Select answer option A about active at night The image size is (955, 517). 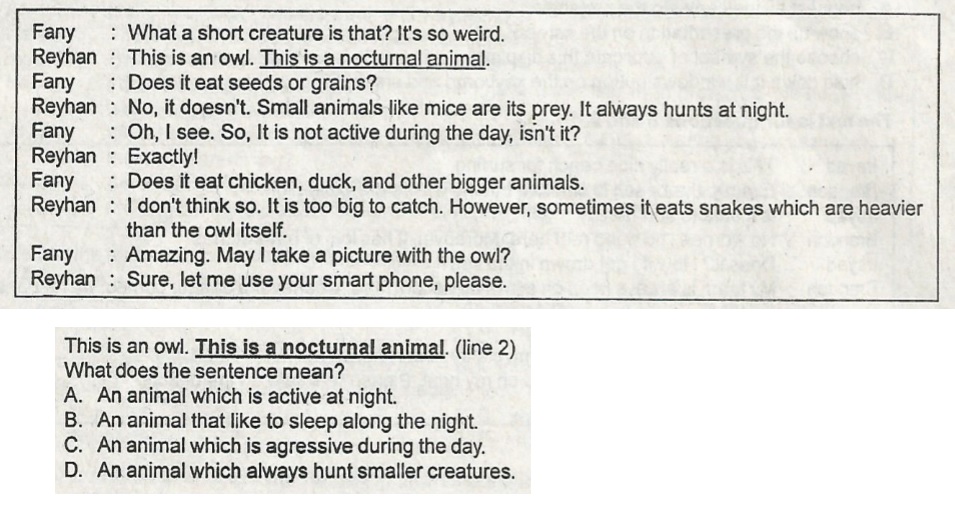[230, 396]
